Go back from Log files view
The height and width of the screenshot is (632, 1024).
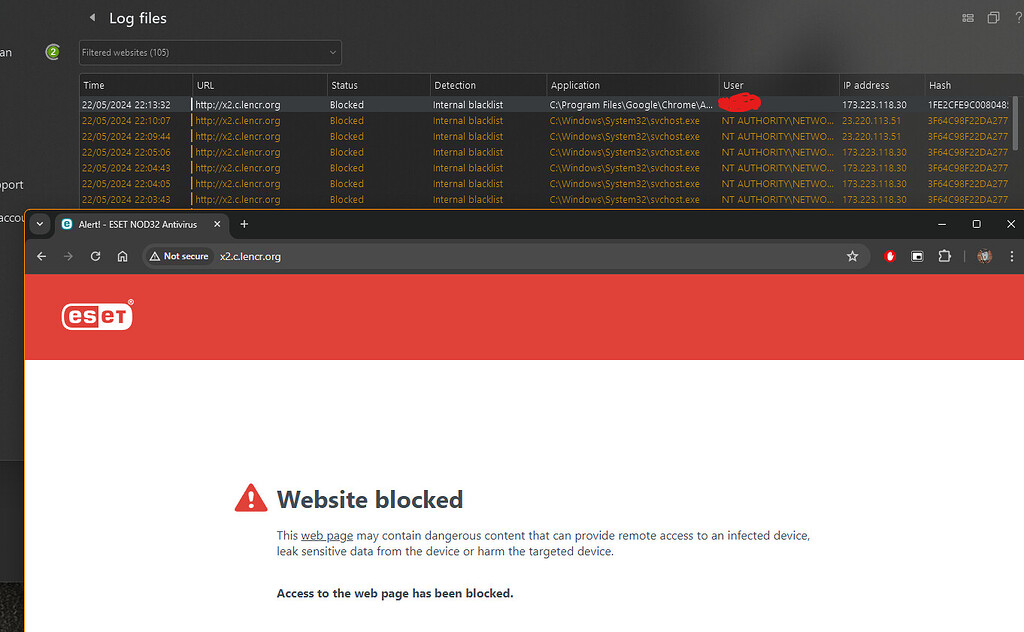(92, 18)
